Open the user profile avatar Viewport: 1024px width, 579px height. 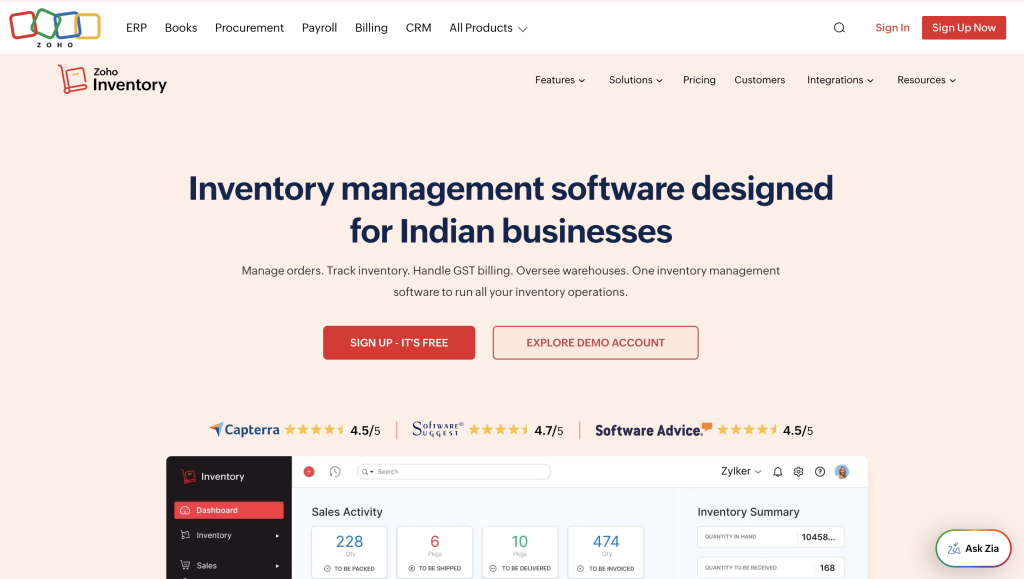pyautogui.click(x=842, y=471)
